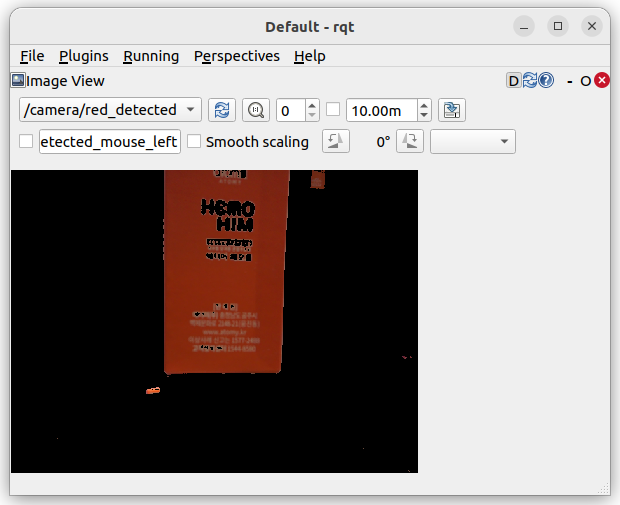Click the zoom 1:1 magnifier button

256,110
